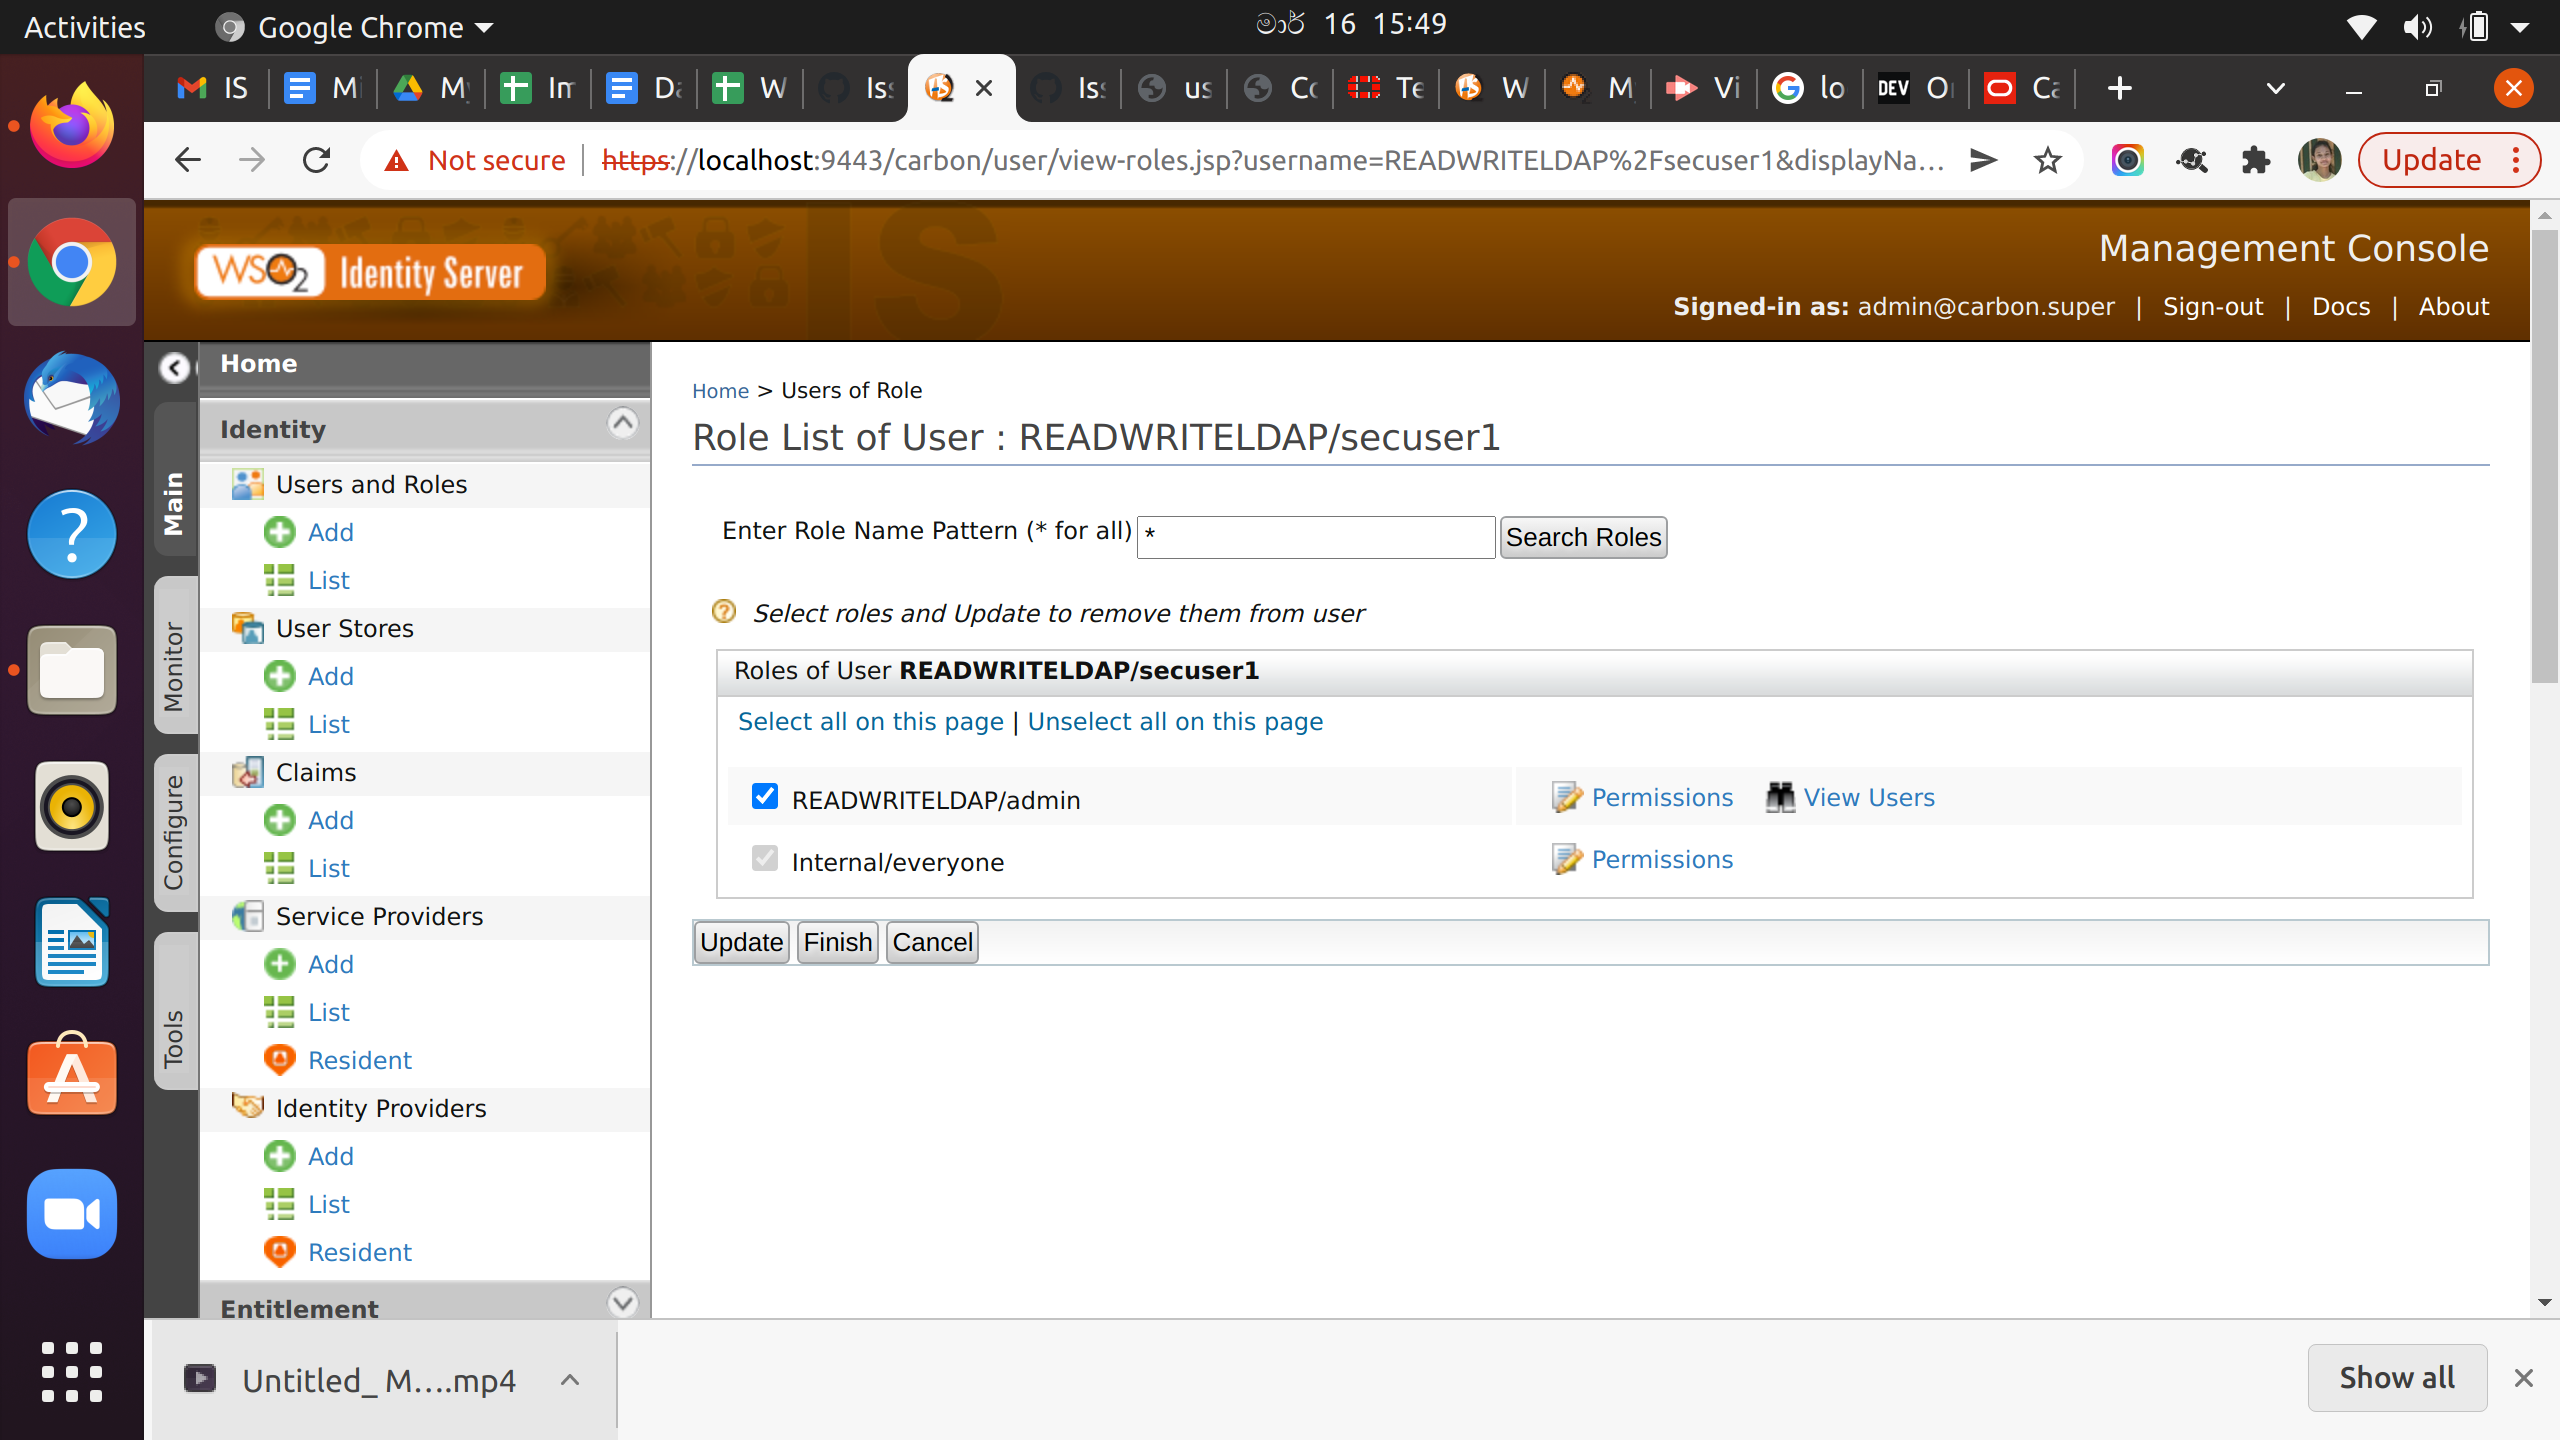Expand the Entitlement menu section
2560x1440 pixels.
(x=622, y=1302)
